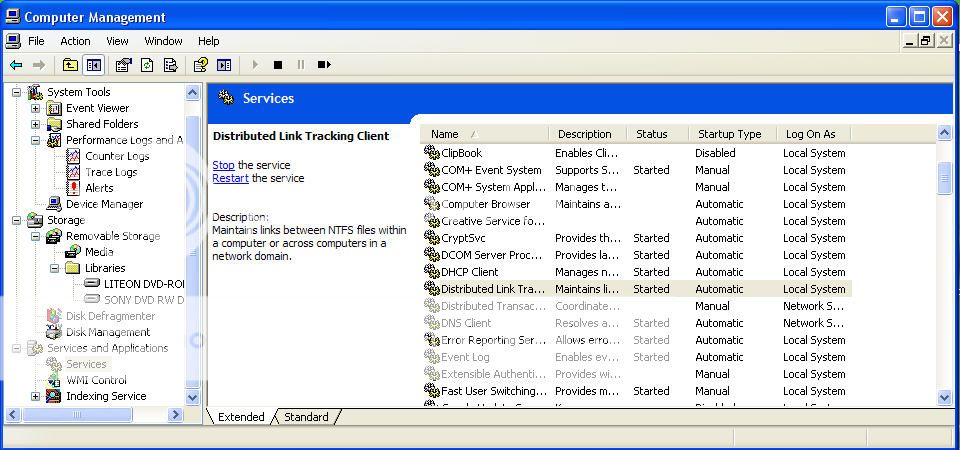Image resolution: width=960 pixels, height=450 pixels.
Task: Open the Window menu
Action: (163, 41)
